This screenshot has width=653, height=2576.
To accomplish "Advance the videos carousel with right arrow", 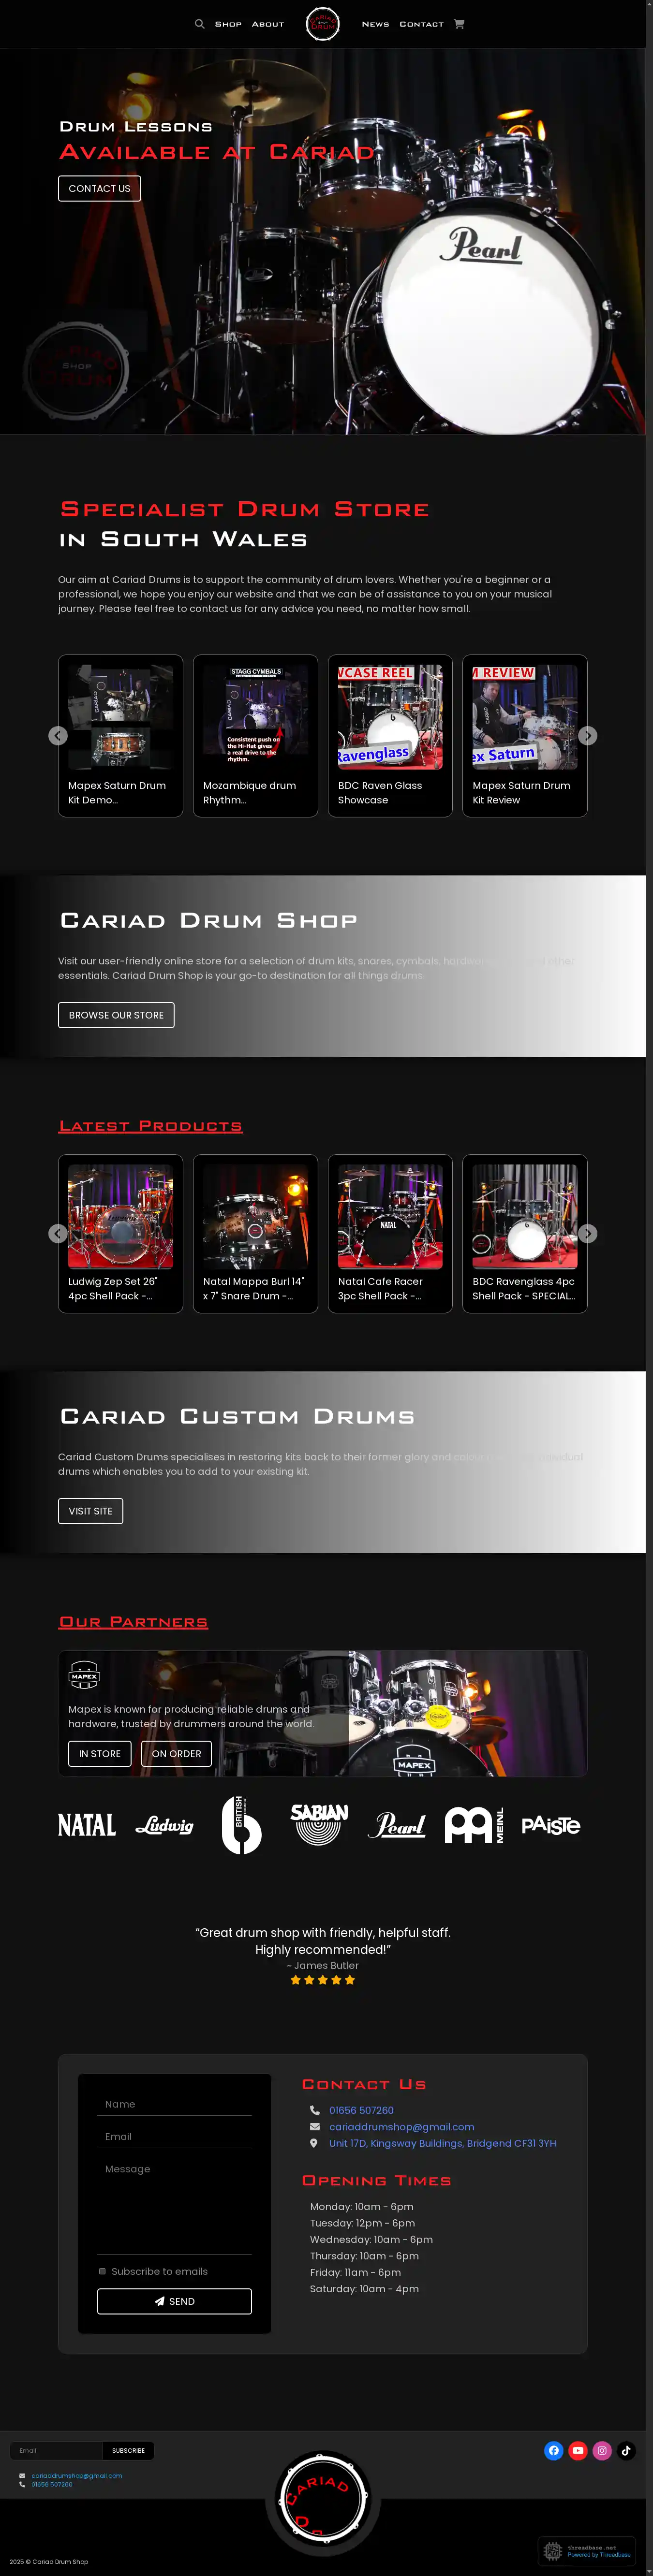I will (588, 736).
